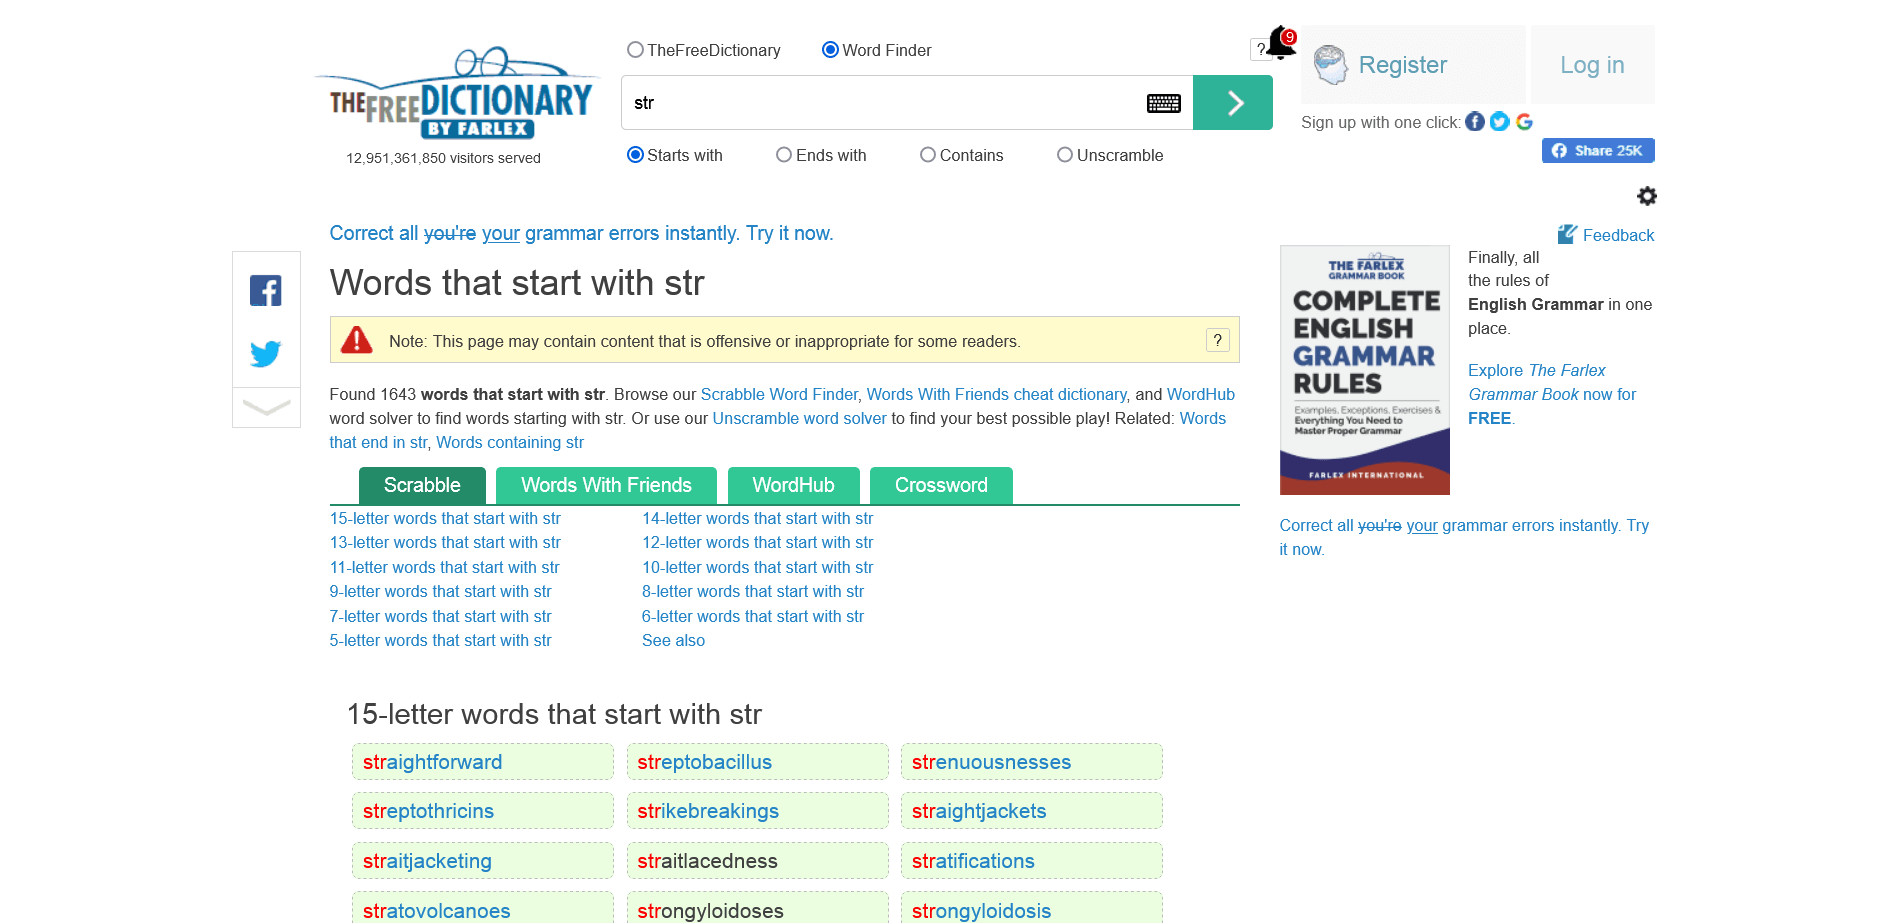The image size is (1898, 923).
Task: Open settings gear icon
Action: click(1647, 196)
